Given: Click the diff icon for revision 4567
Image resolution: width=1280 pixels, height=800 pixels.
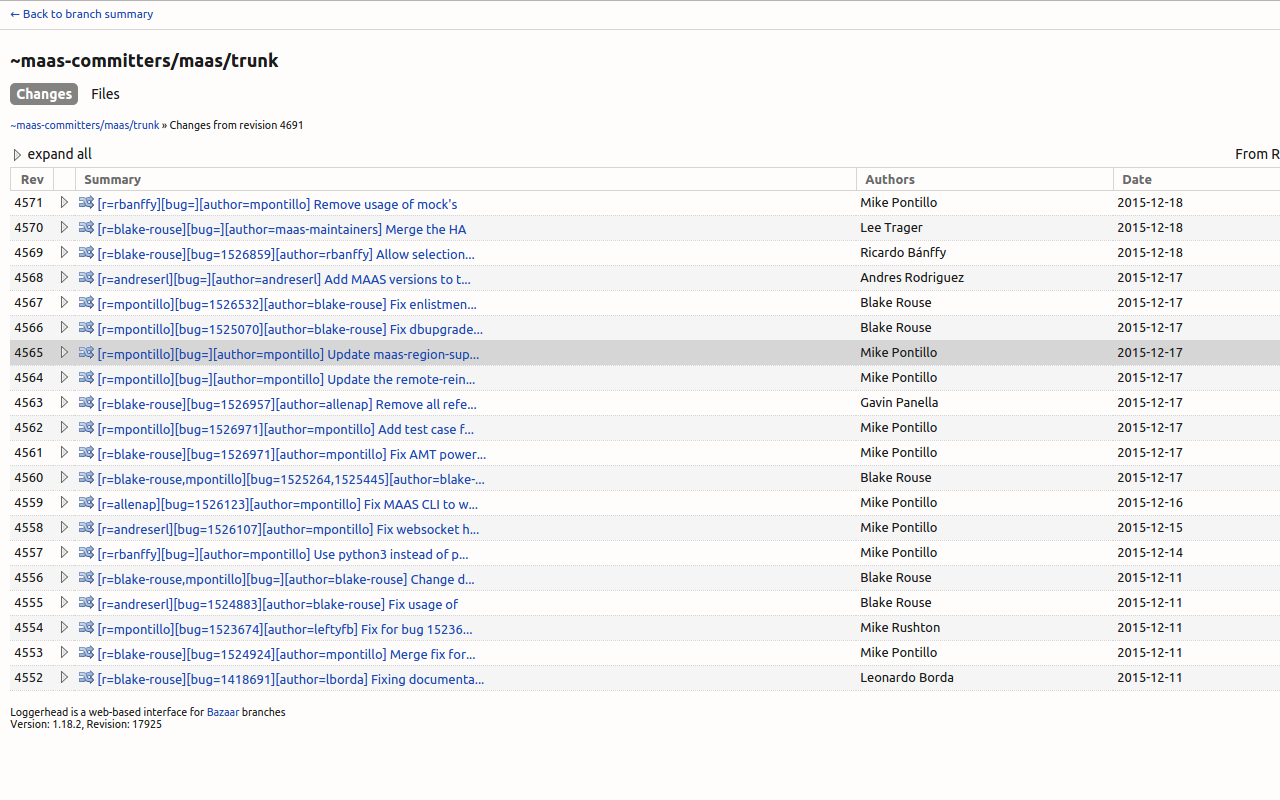Looking at the screenshot, I should click(x=86, y=302).
